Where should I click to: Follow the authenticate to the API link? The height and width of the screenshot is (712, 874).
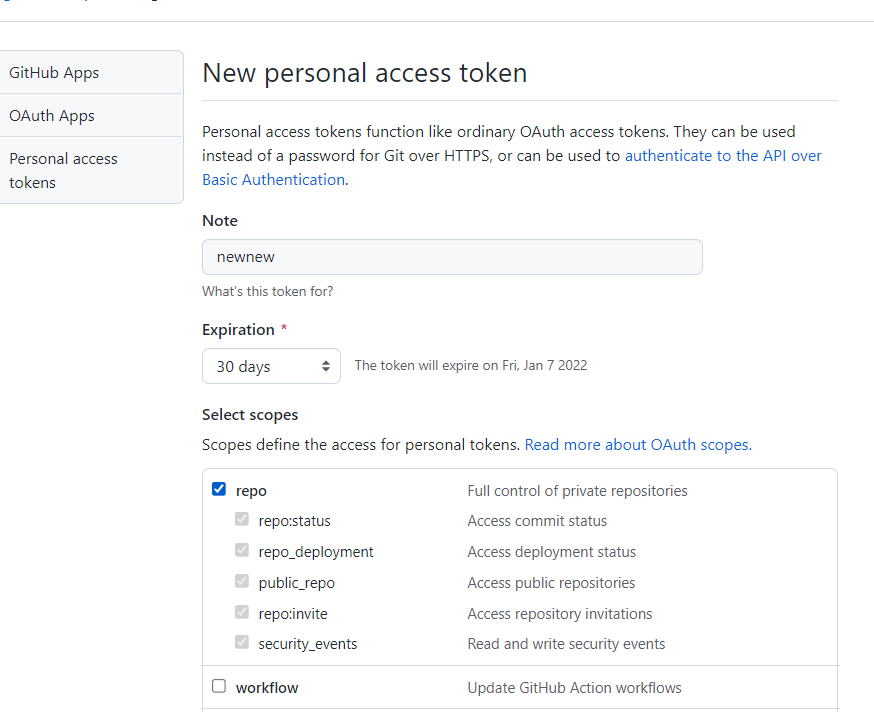[723, 156]
